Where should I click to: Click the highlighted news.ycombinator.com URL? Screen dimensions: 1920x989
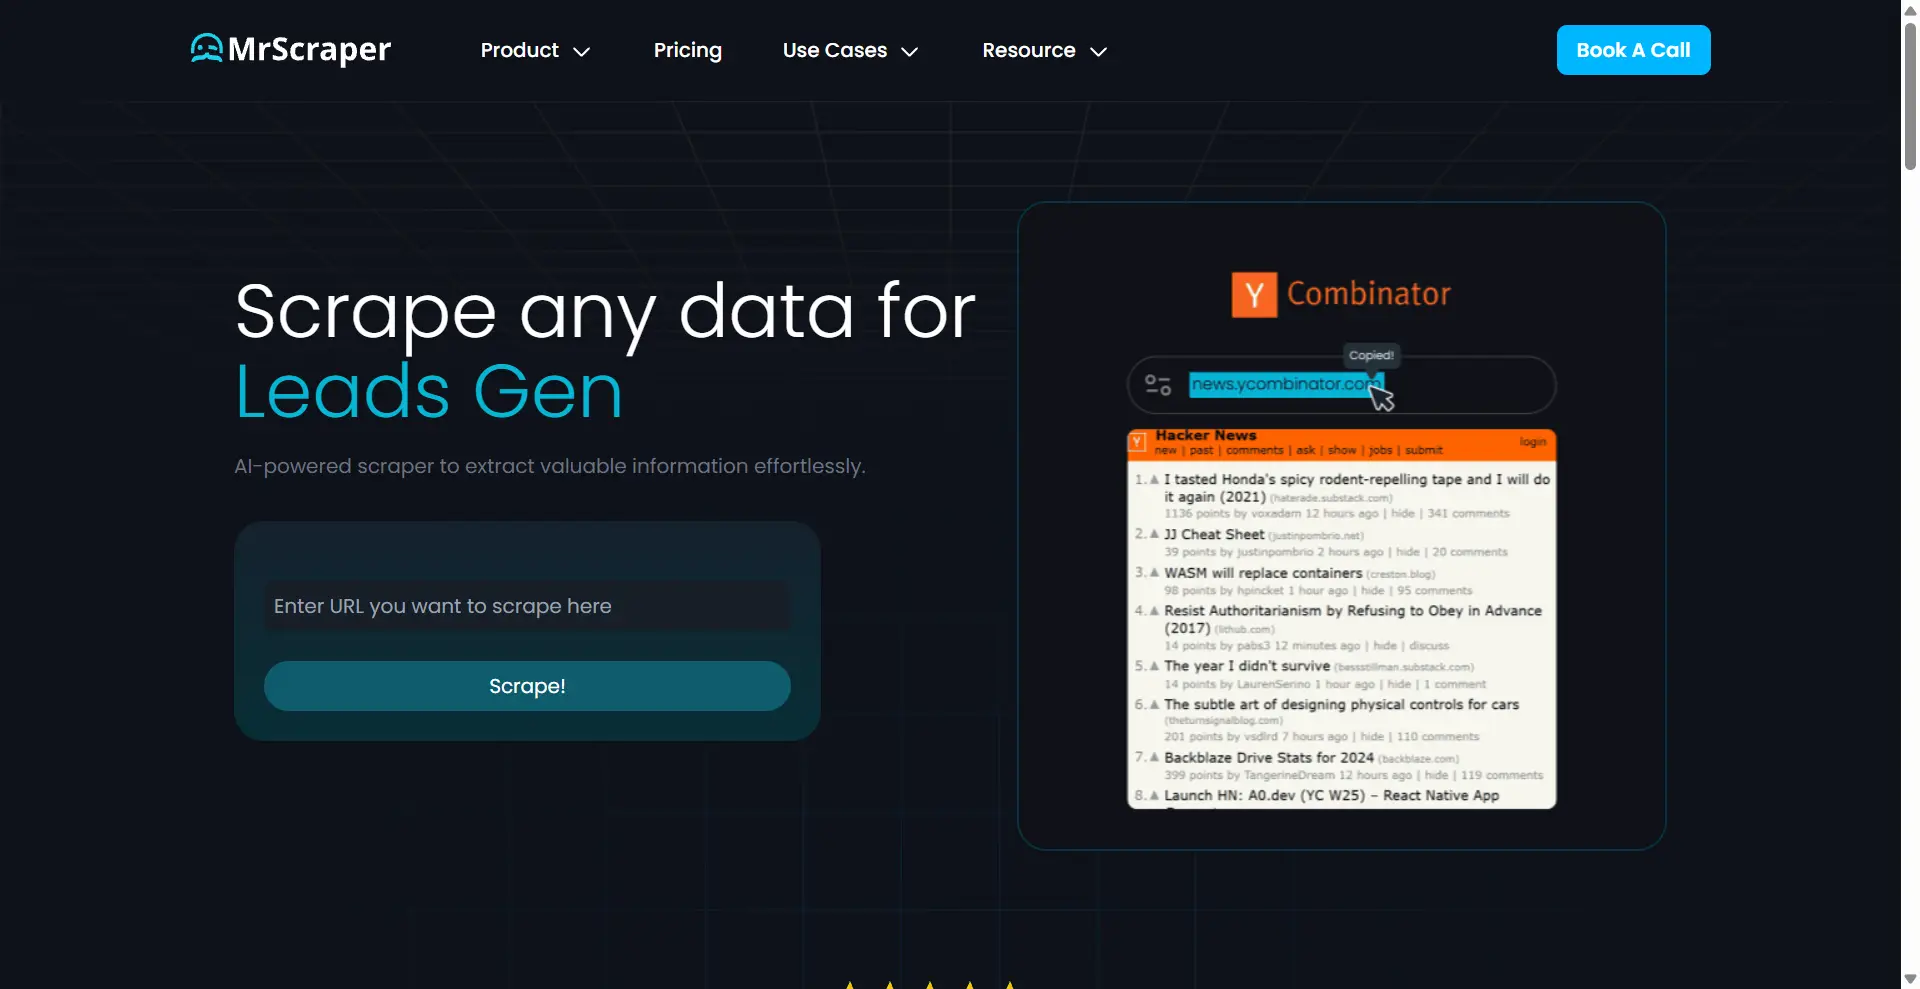click(1282, 384)
